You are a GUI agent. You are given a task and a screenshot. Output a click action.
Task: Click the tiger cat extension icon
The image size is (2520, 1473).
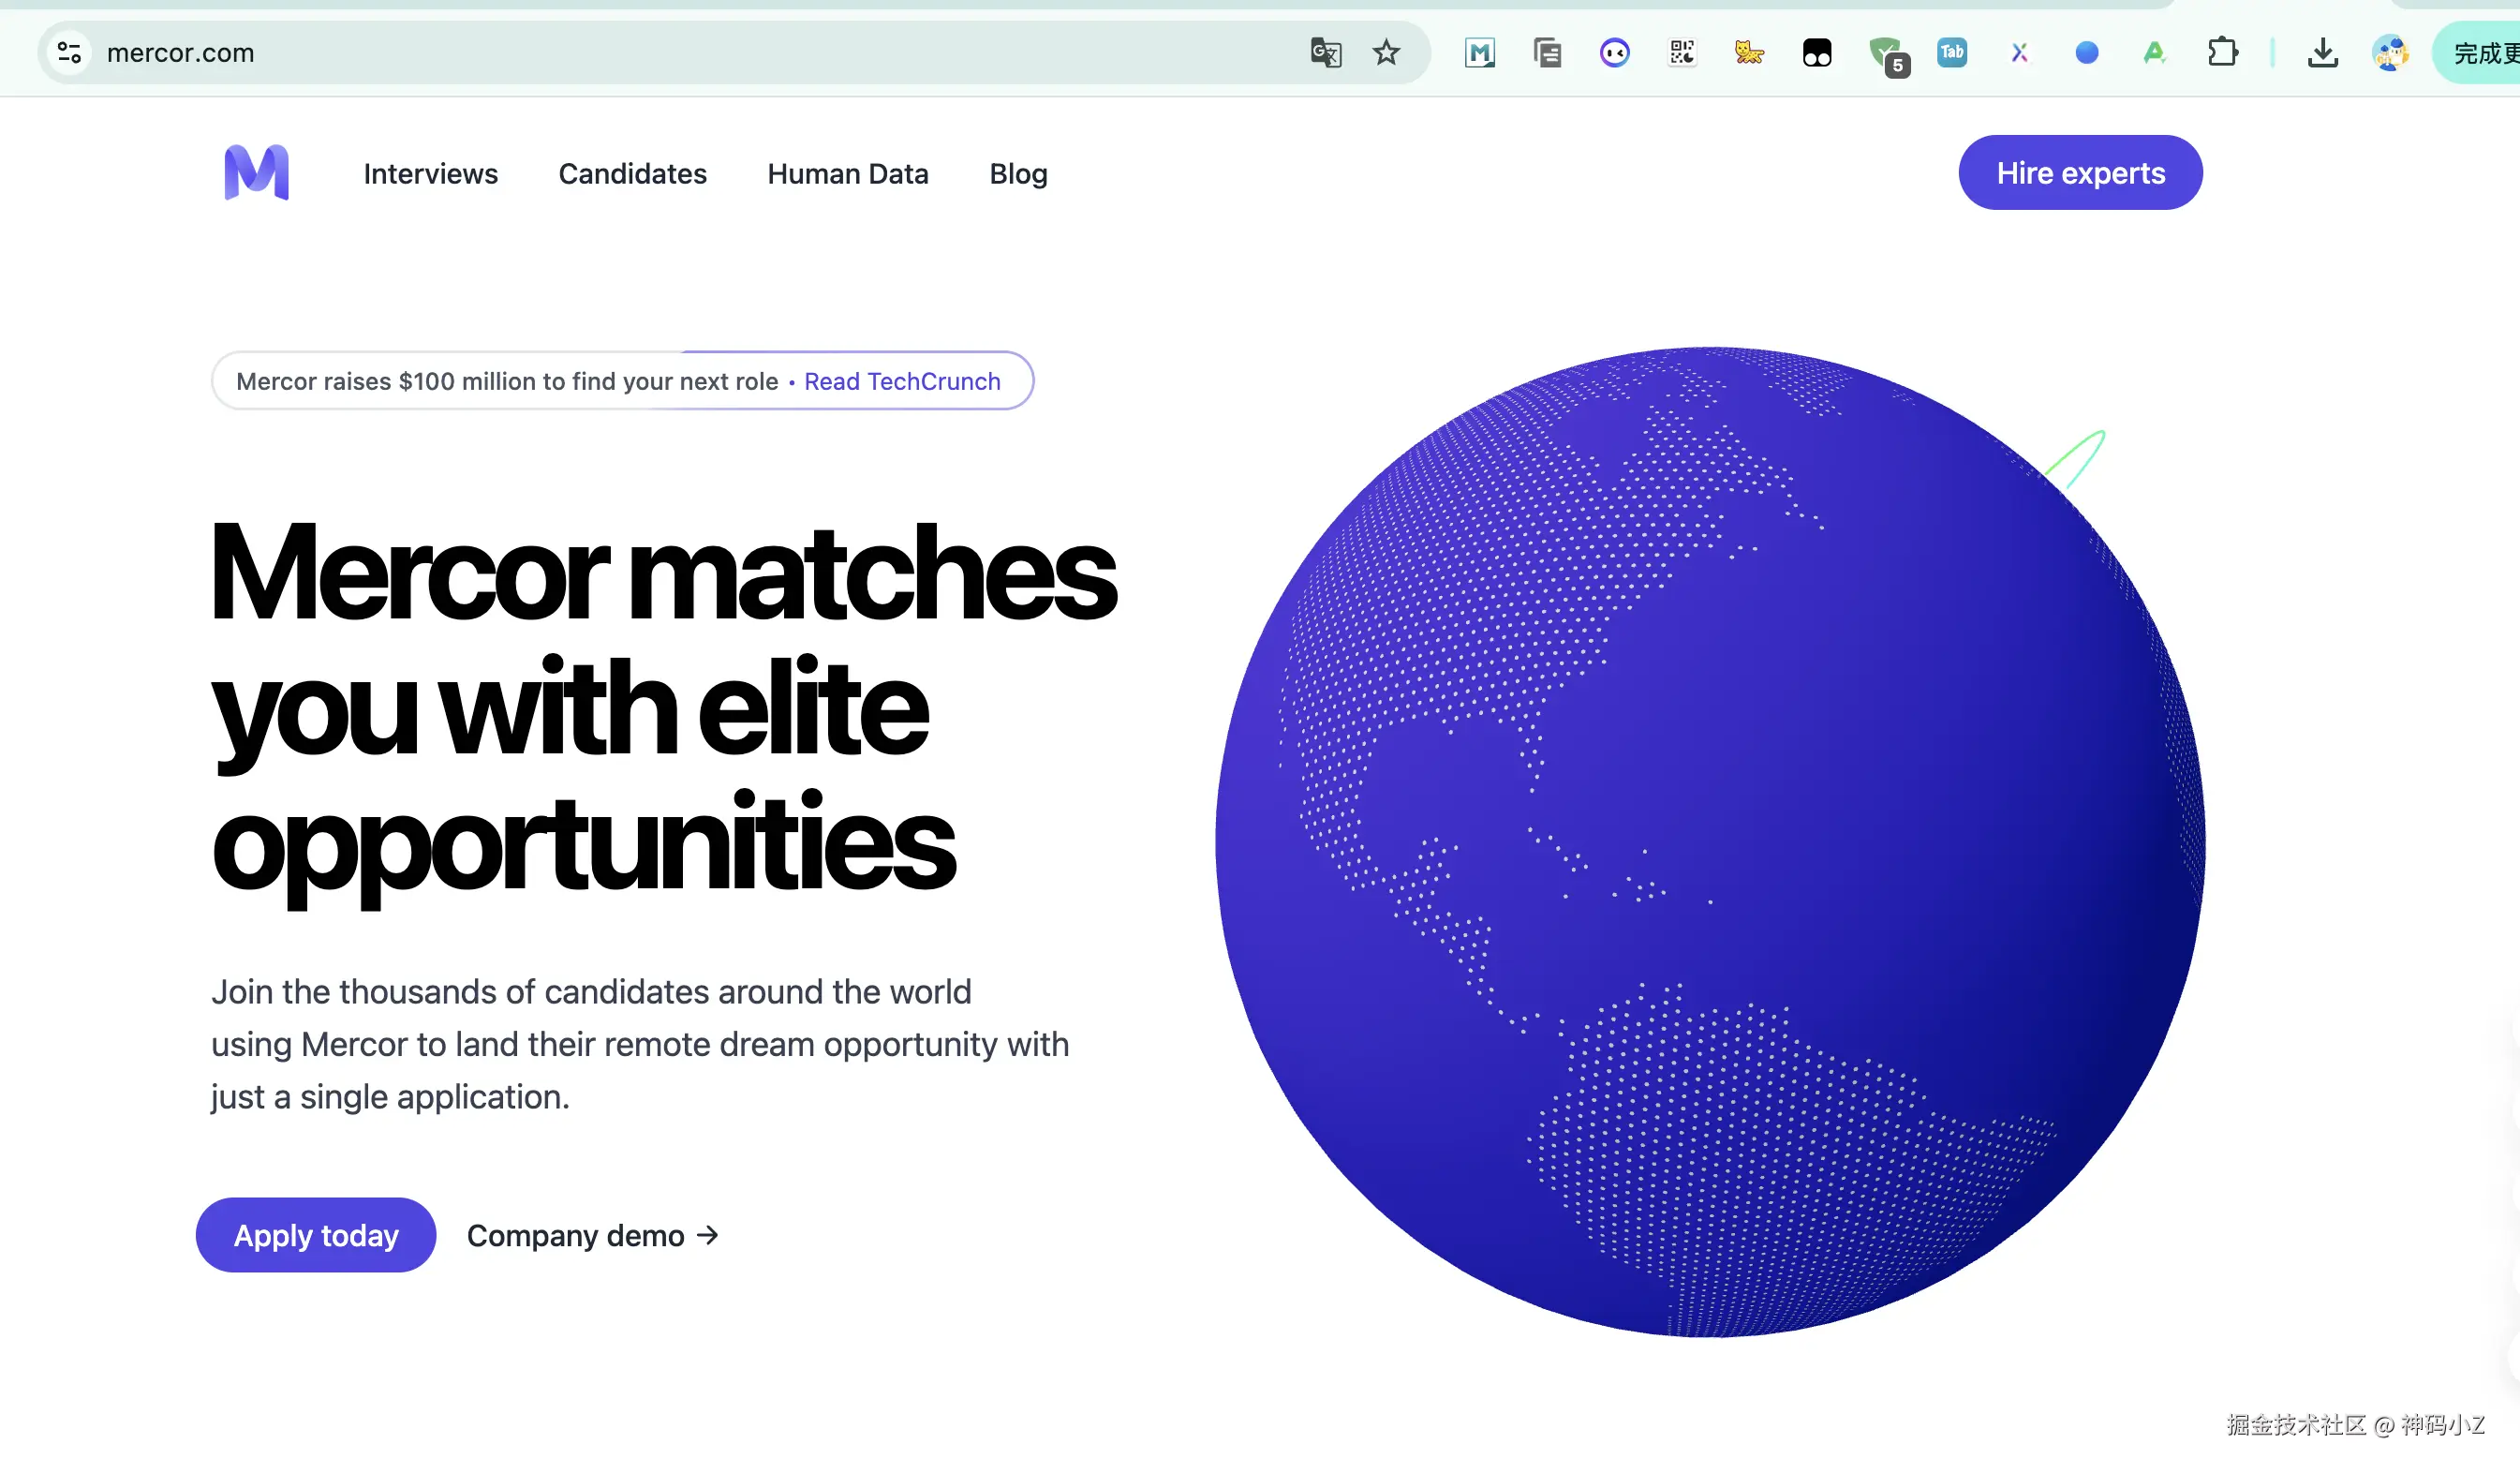(1748, 52)
